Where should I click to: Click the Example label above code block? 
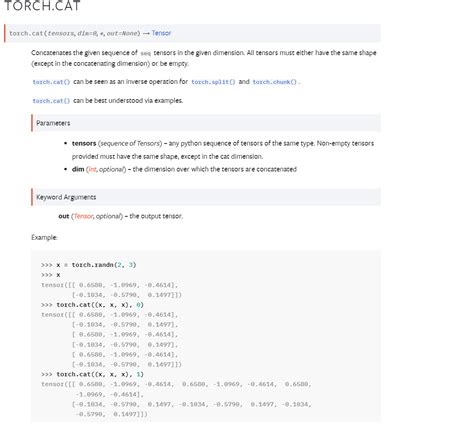point(44,237)
